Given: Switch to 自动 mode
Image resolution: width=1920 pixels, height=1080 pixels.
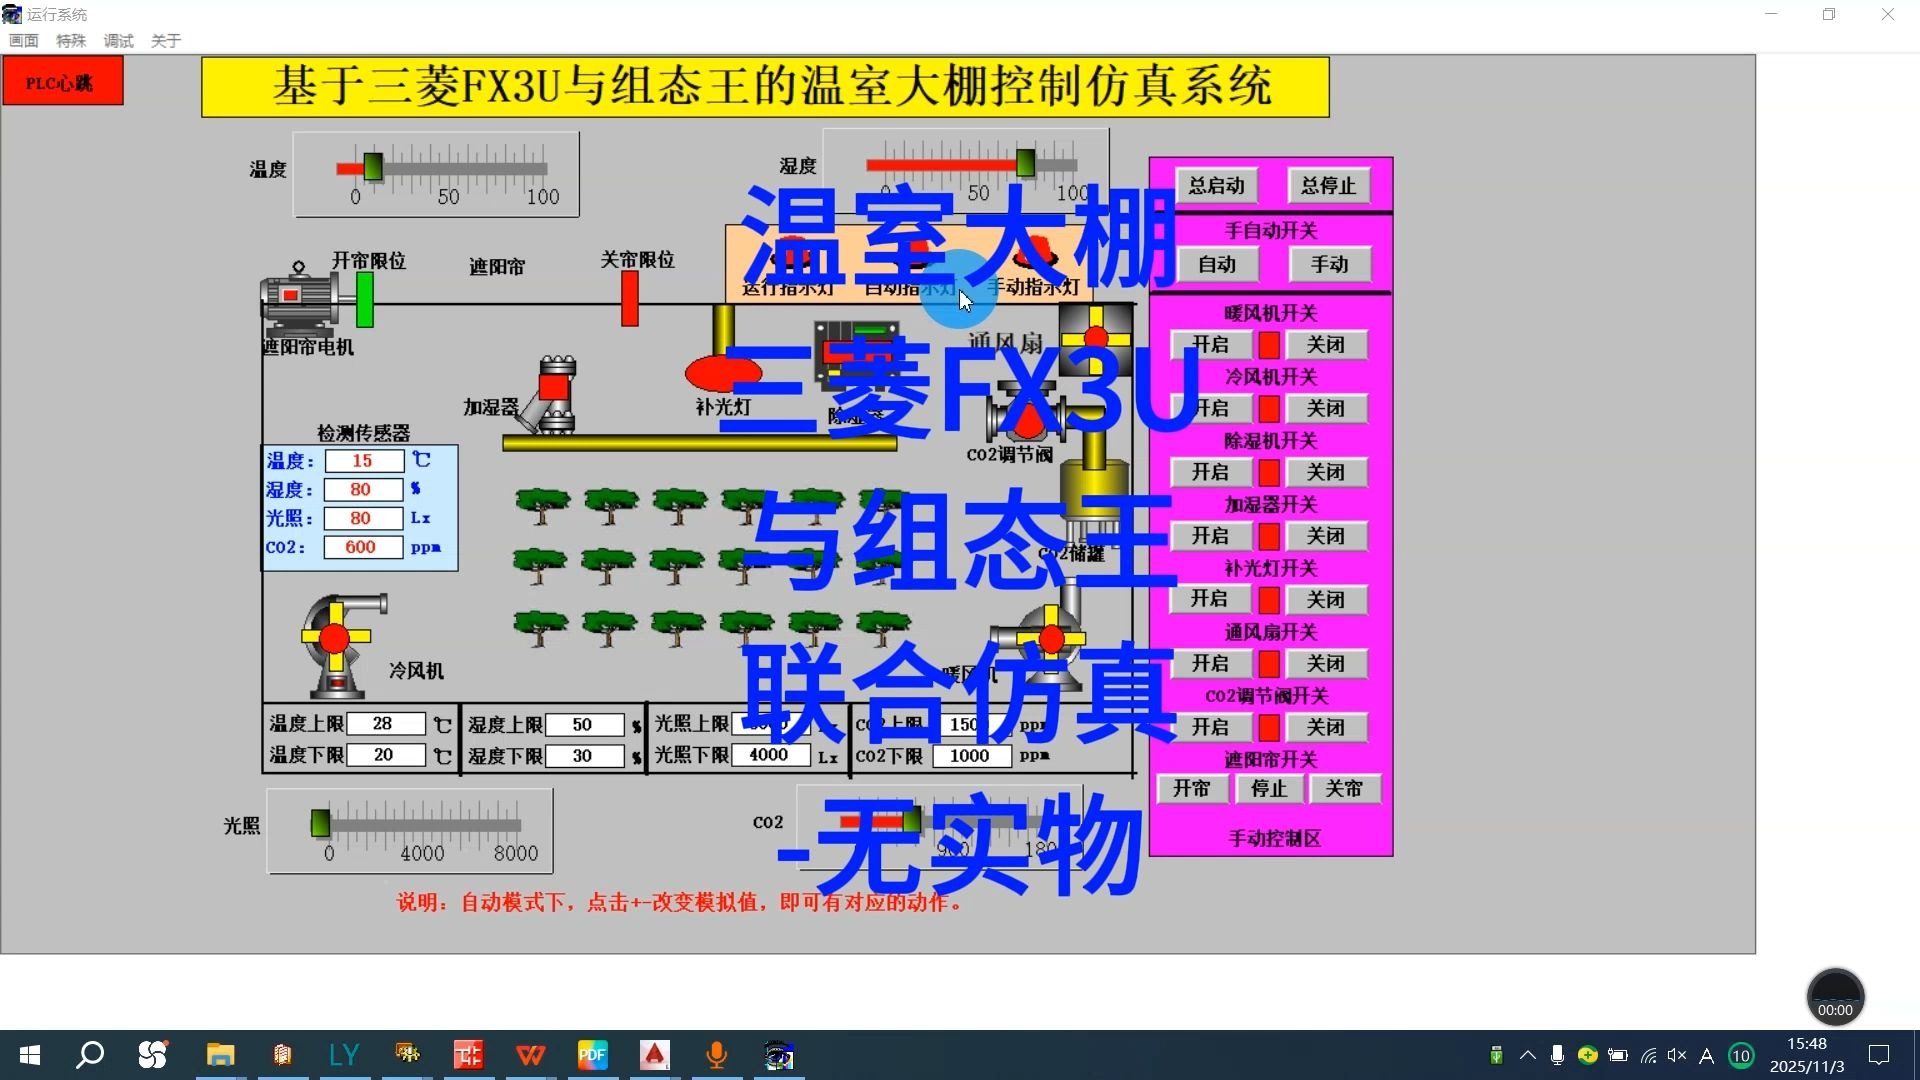Looking at the screenshot, I should 1216,264.
